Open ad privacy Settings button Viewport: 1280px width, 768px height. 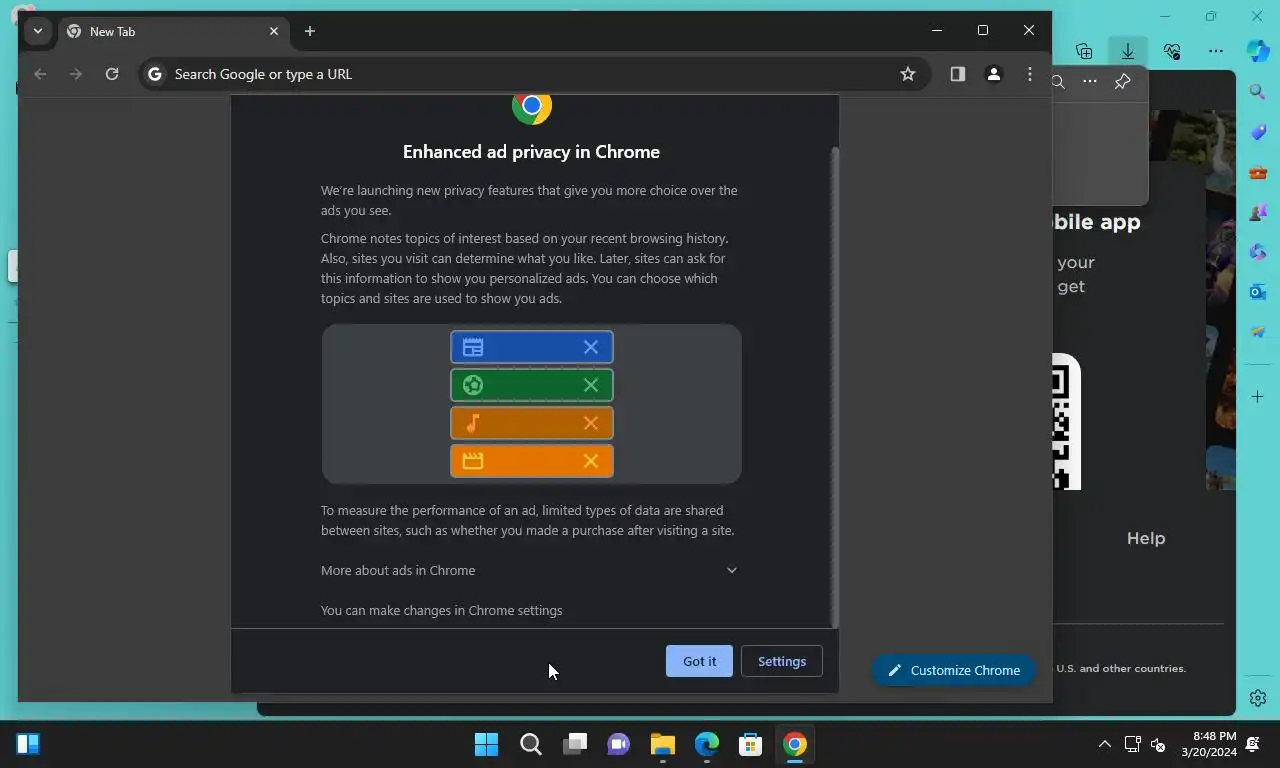tap(782, 661)
